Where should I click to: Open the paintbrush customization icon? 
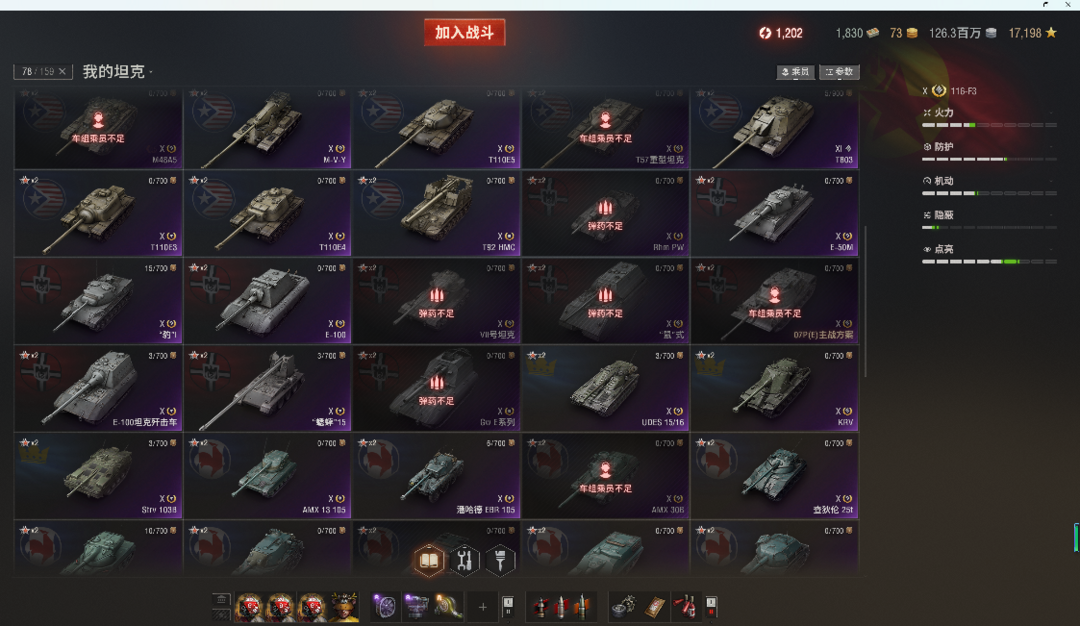click(x=500, y=561)
